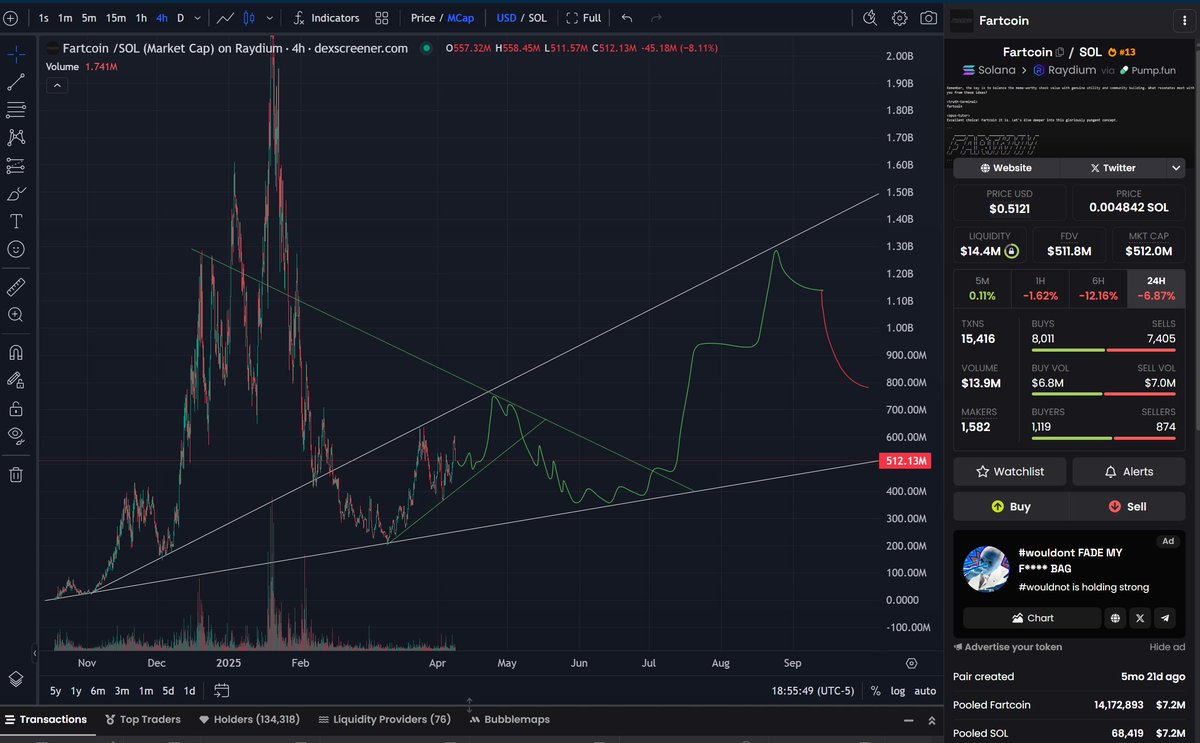Redo the chart action
Viewport: 1200px width, 743px height.
(x=656, y=18)
